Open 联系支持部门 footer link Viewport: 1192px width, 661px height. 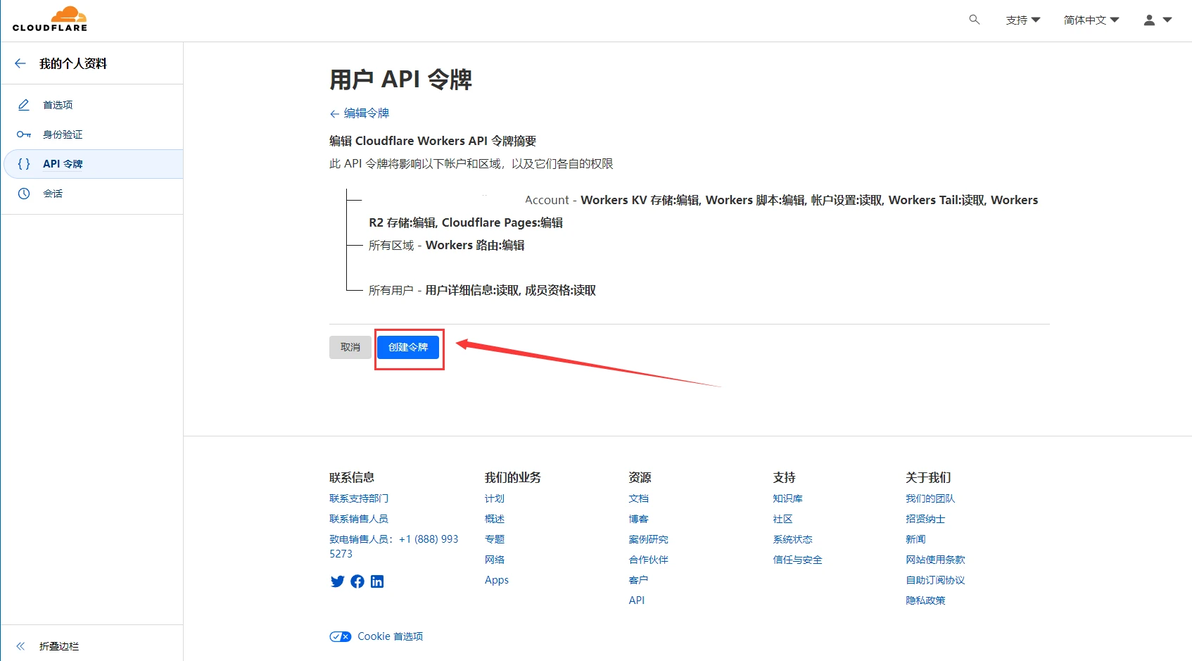coord(359,498)
